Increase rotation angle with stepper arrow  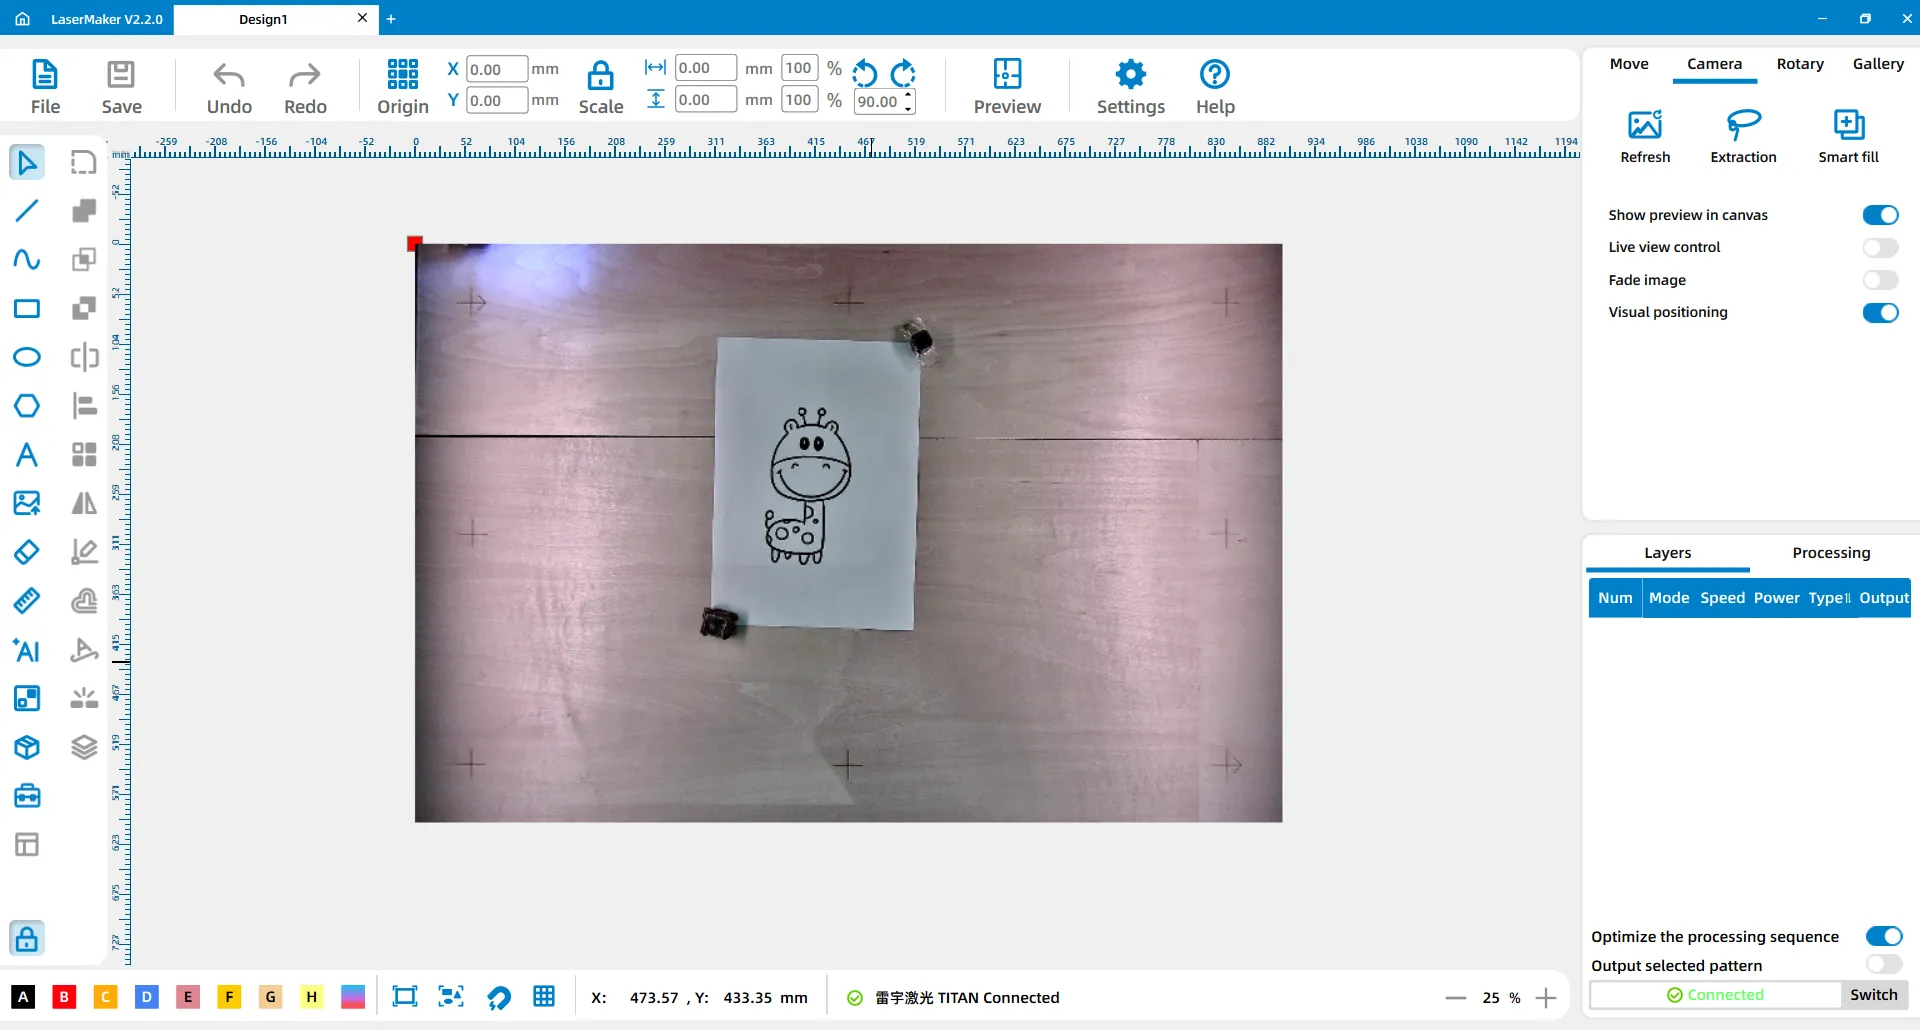(908, 95)
